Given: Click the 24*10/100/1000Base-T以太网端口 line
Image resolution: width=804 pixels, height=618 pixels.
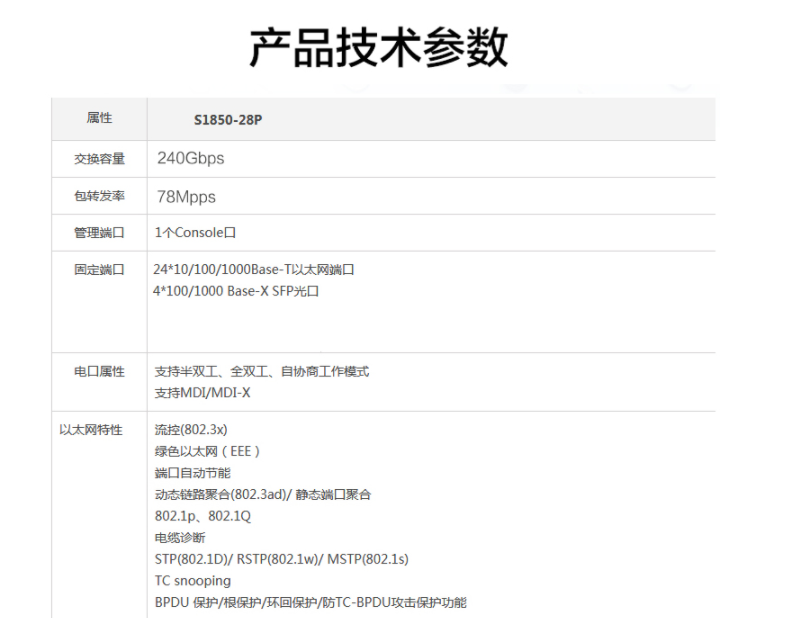Looking at the screenshot, I should tap(254, 270).
